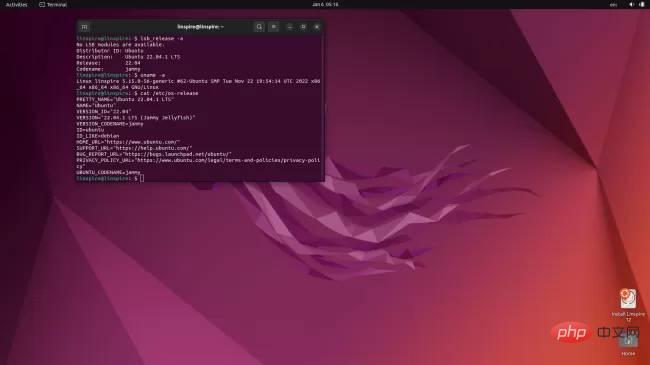Viewport: 650px width, 365px height.
Task: Click the terminal prompt cursor on last line
Action: pos(142,178)
